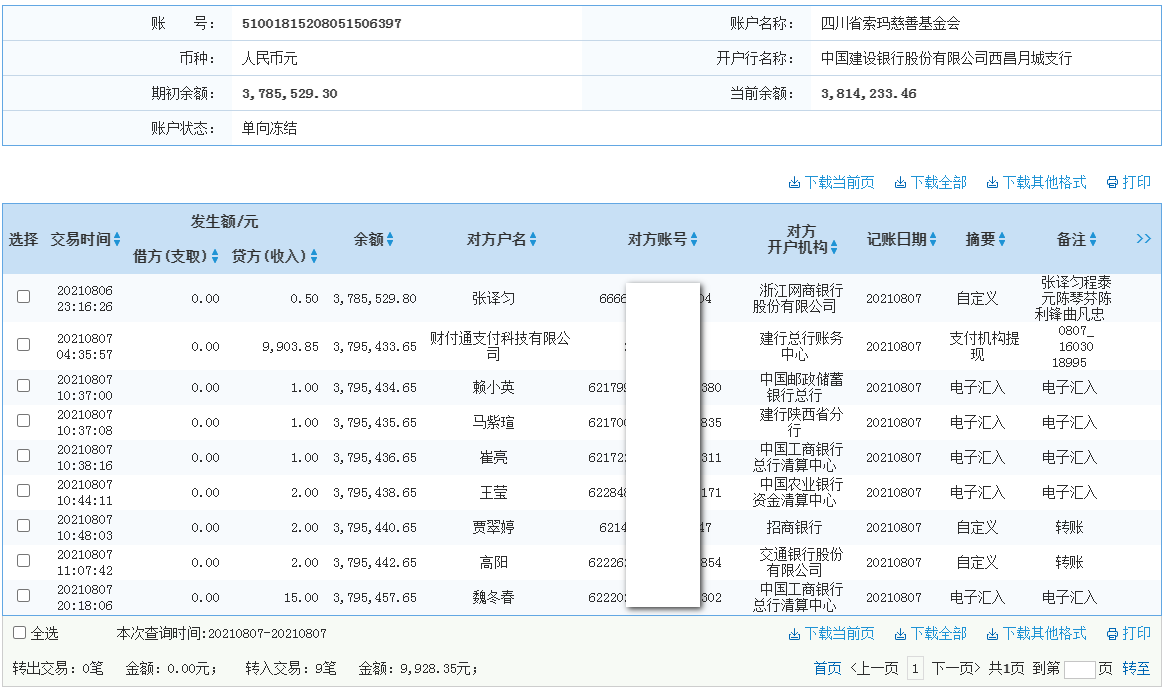Click credit amount 15.00 in 魏冬春 row
Image resolution: width=1165 pixels, height=691 pixels.
(301, 598)
